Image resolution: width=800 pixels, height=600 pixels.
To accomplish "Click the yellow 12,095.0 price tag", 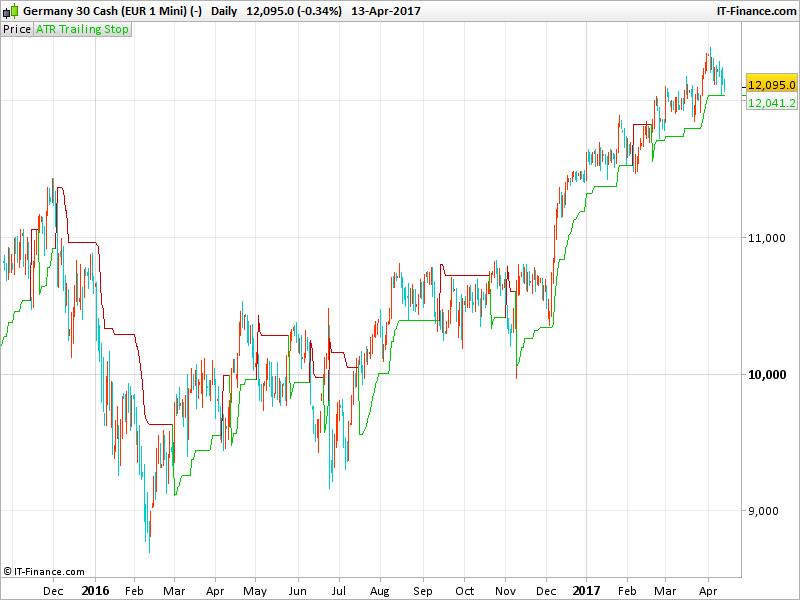I will (x=771, y=85).
